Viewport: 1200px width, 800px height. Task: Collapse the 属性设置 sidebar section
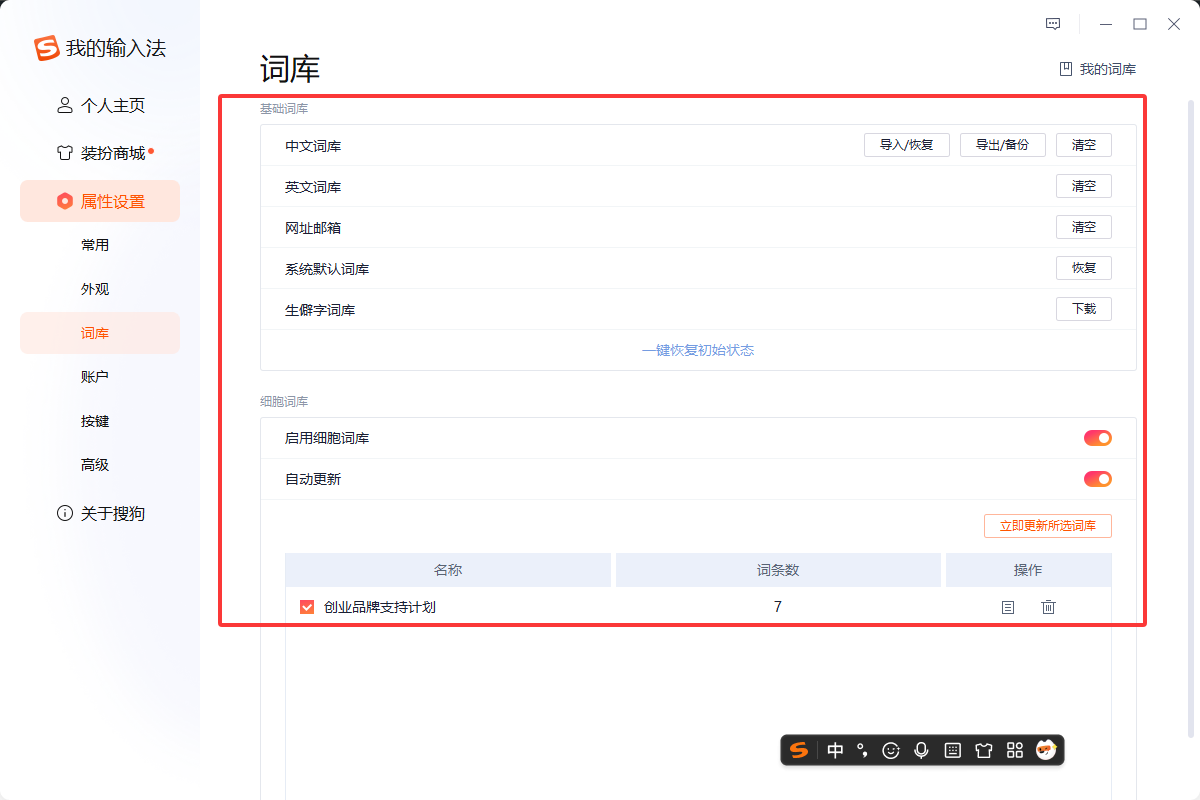click(x=100, y=201)
